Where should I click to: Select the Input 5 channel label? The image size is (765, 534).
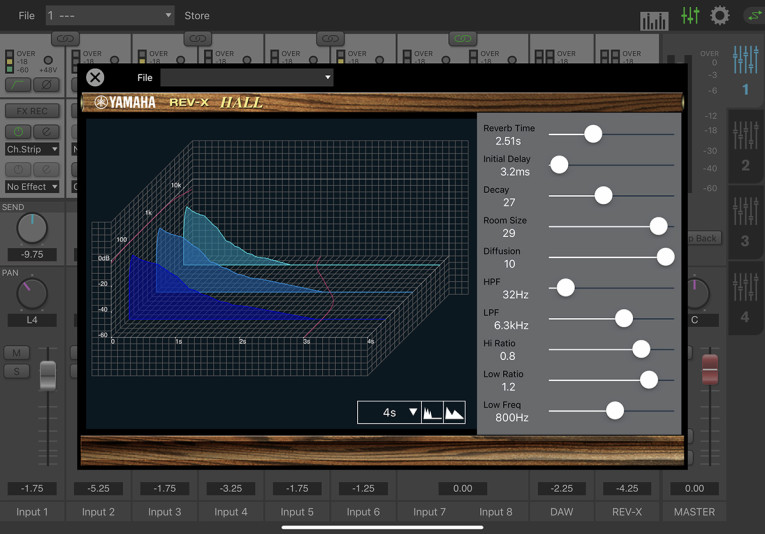click(297, 512)
